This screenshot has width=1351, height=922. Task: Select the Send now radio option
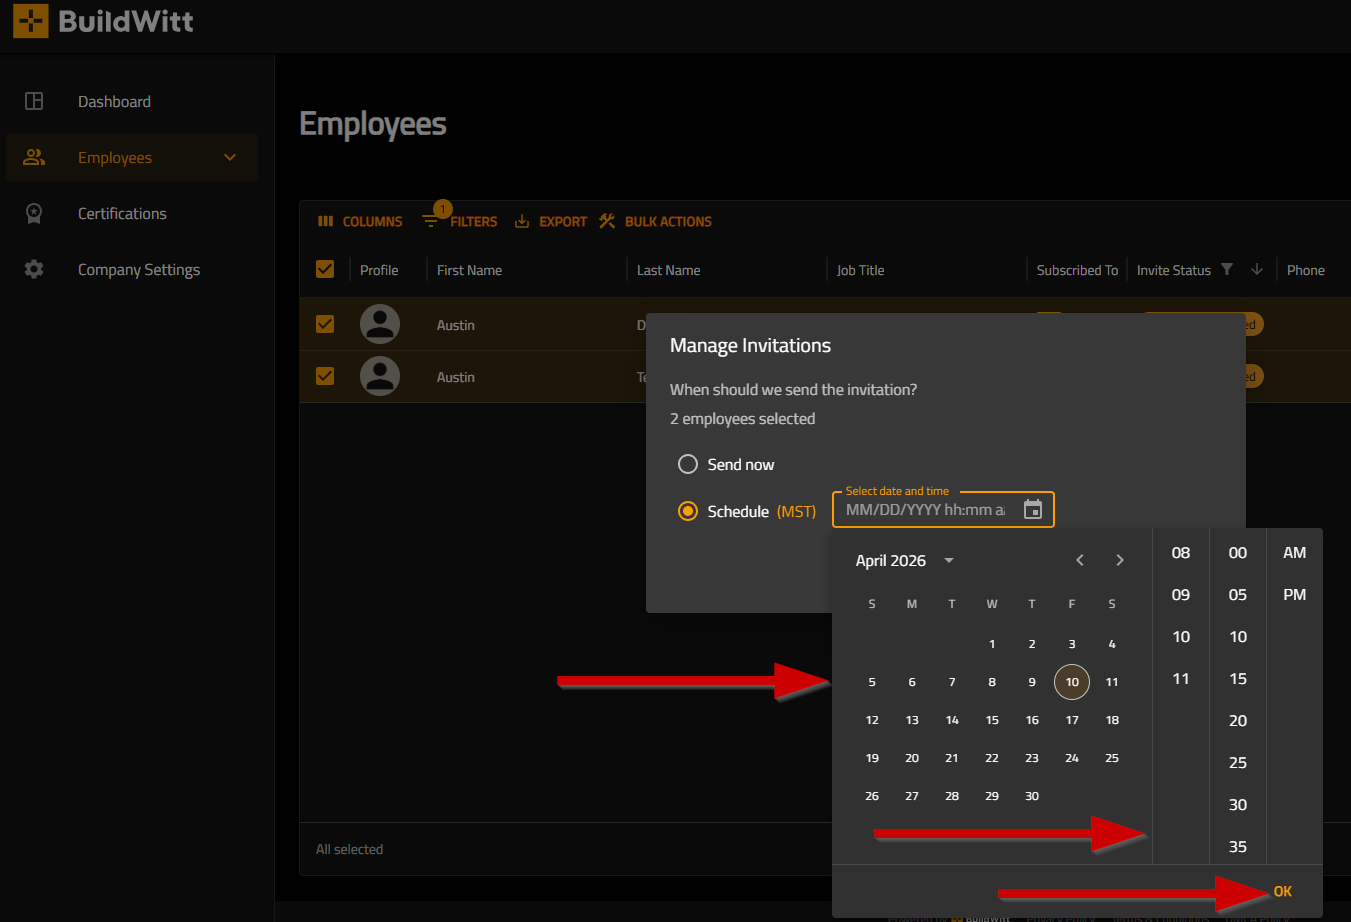(x=688, y=464)
